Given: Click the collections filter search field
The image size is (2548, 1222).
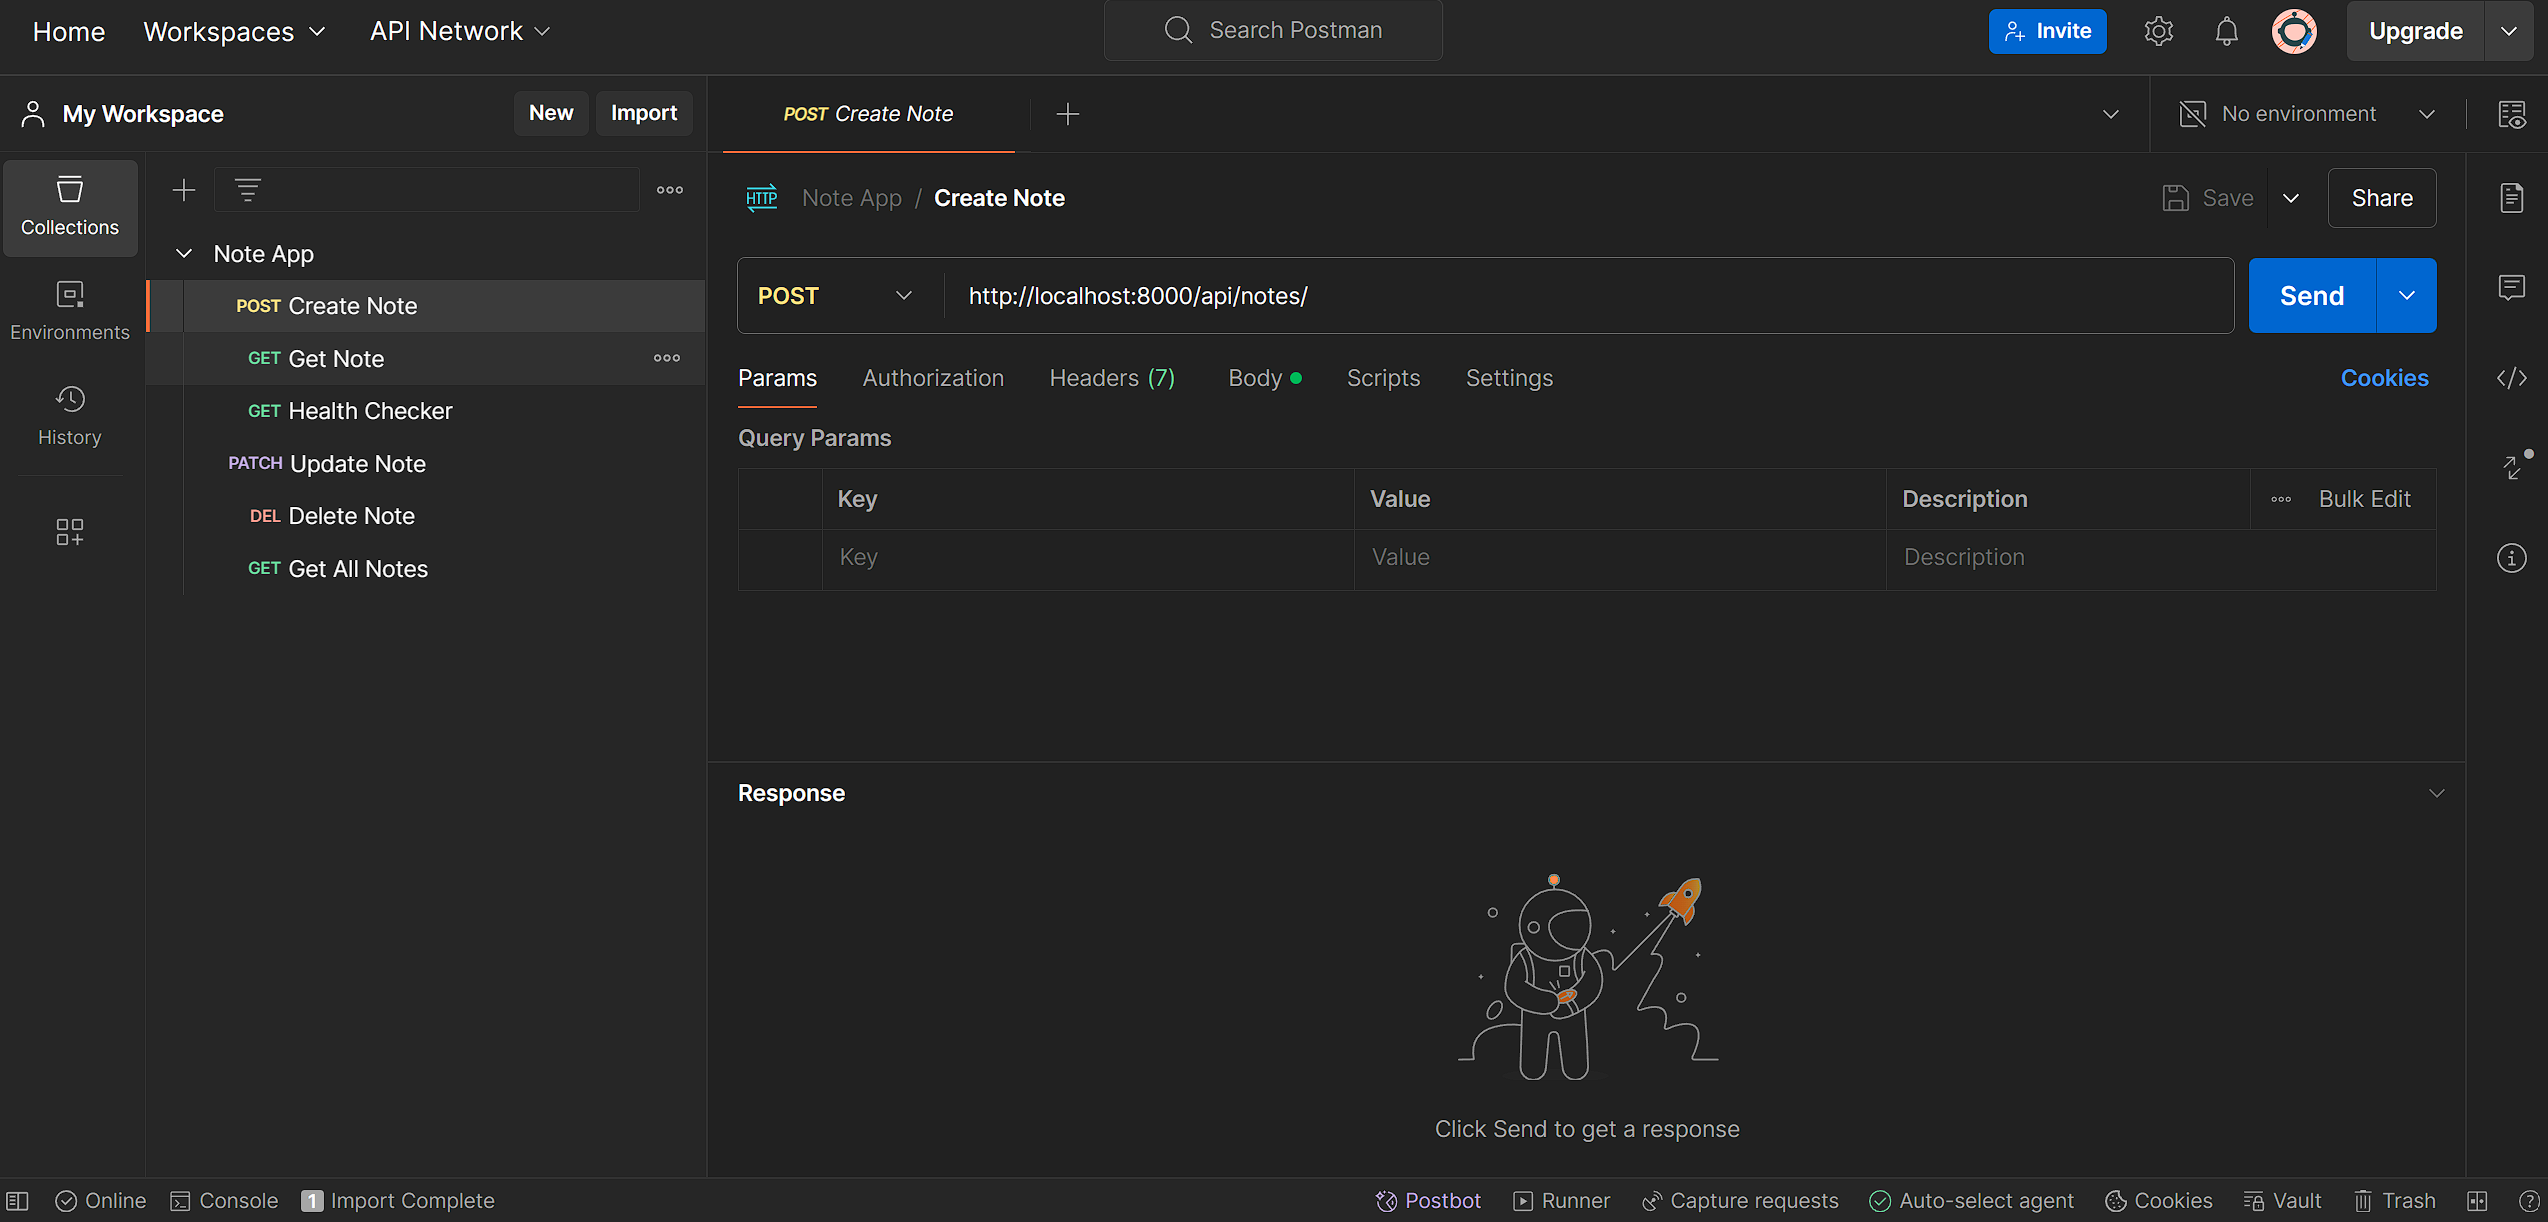Looking at the screenshot, I should pyautogui.click(x=427, y=190).
